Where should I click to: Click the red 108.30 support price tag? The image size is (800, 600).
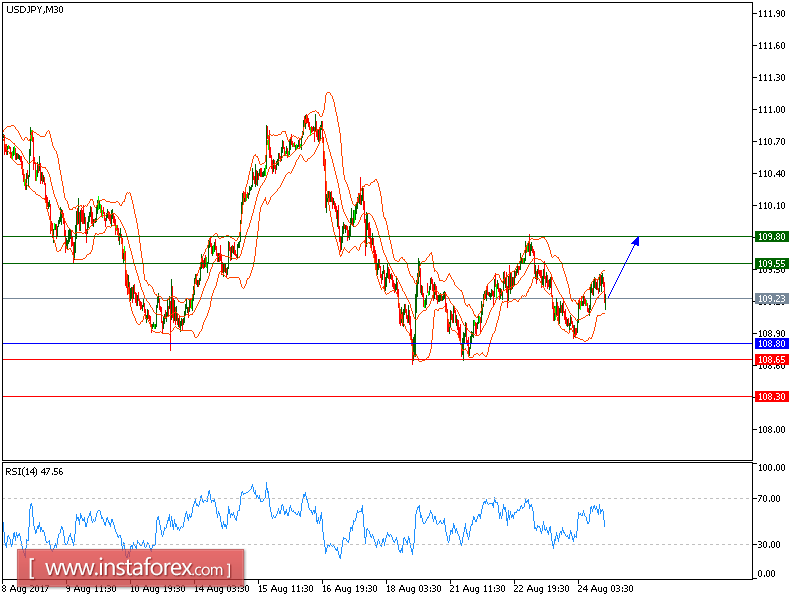pyautogui.click(x=770, y=394)
